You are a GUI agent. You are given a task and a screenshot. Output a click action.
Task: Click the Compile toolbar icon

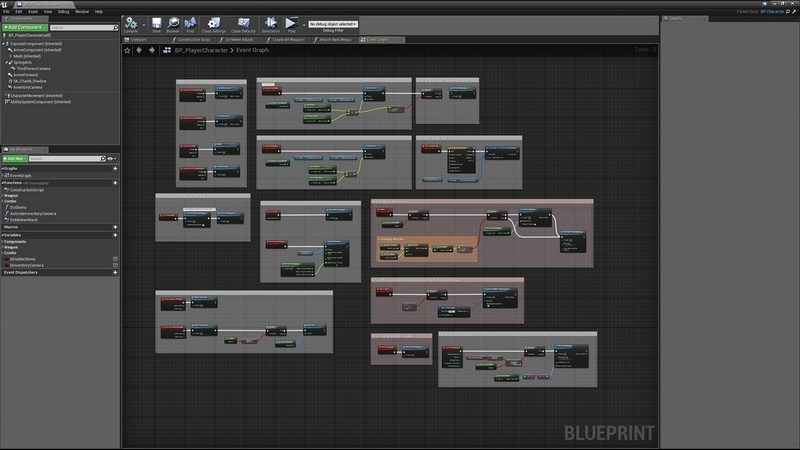pos(131,24)
